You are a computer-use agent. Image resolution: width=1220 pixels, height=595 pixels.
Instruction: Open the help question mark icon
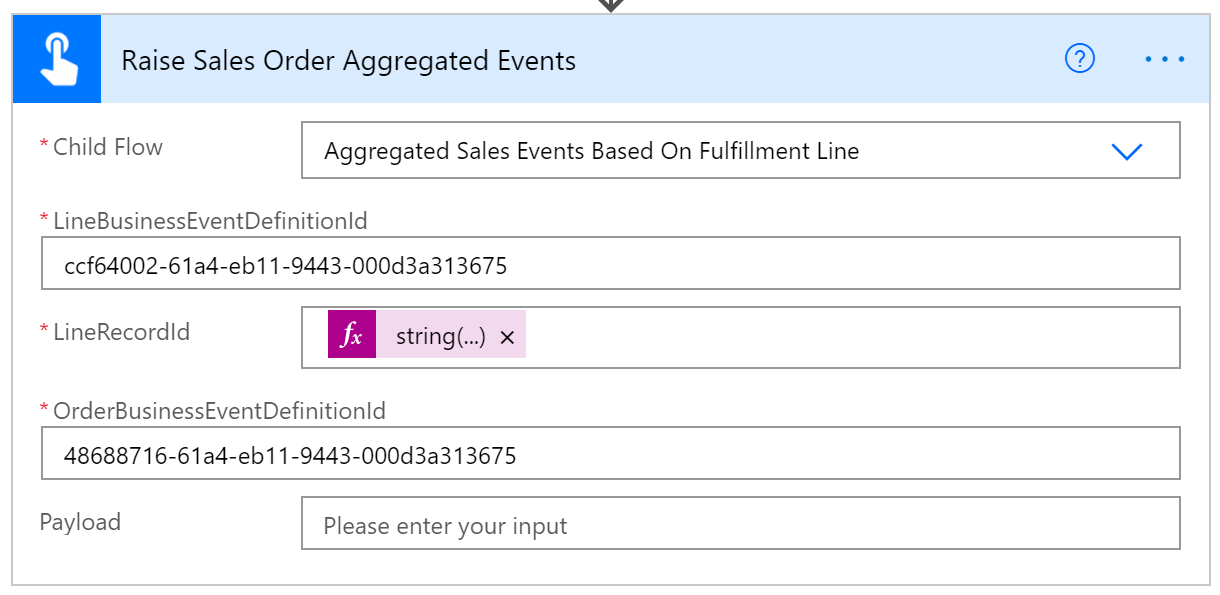pyautogui.click(x=1079, y=60)
